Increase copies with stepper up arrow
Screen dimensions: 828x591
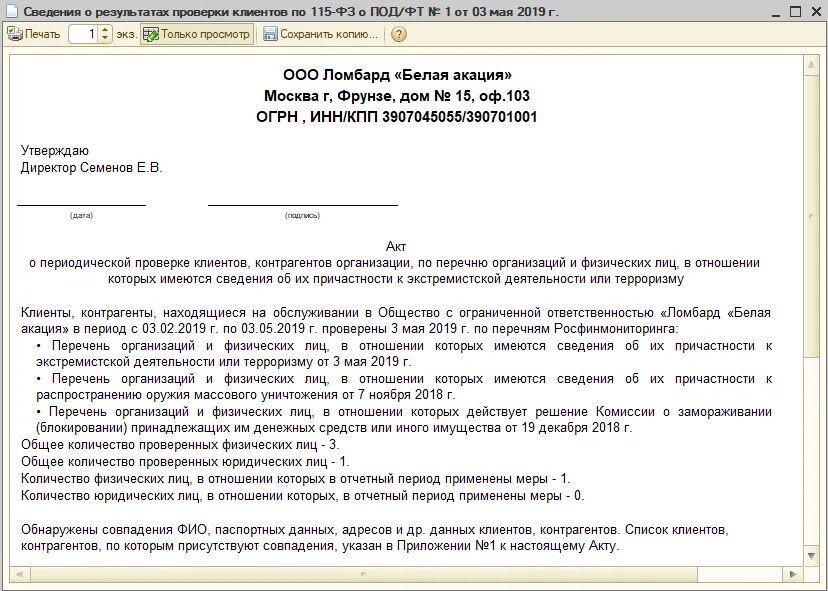coord(105,30)
